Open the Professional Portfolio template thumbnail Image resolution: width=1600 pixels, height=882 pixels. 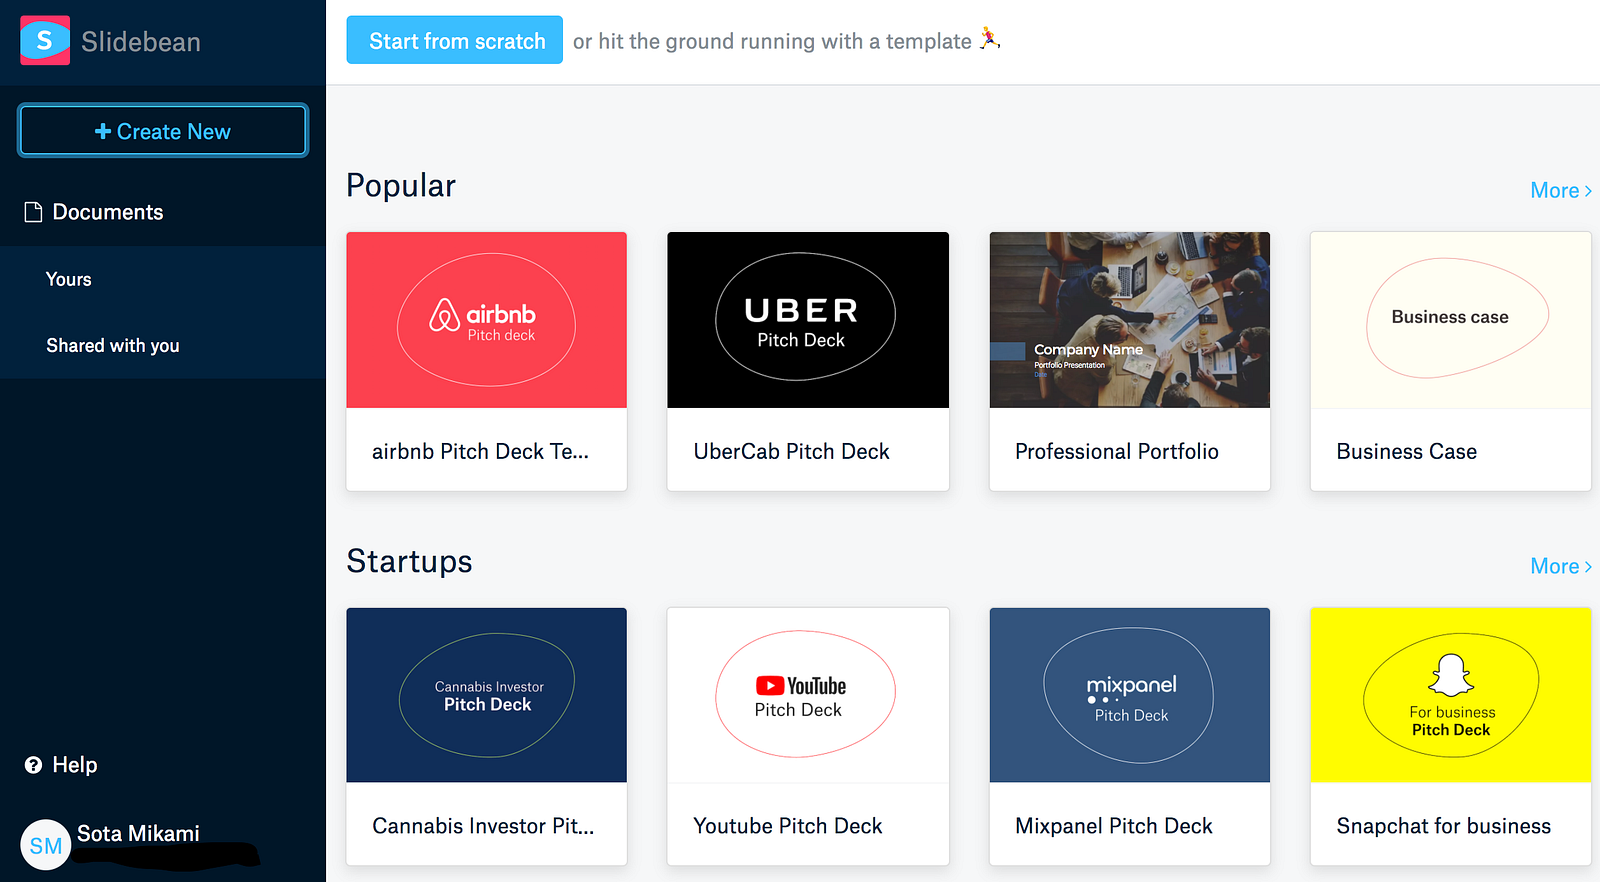click(1130, 320)
